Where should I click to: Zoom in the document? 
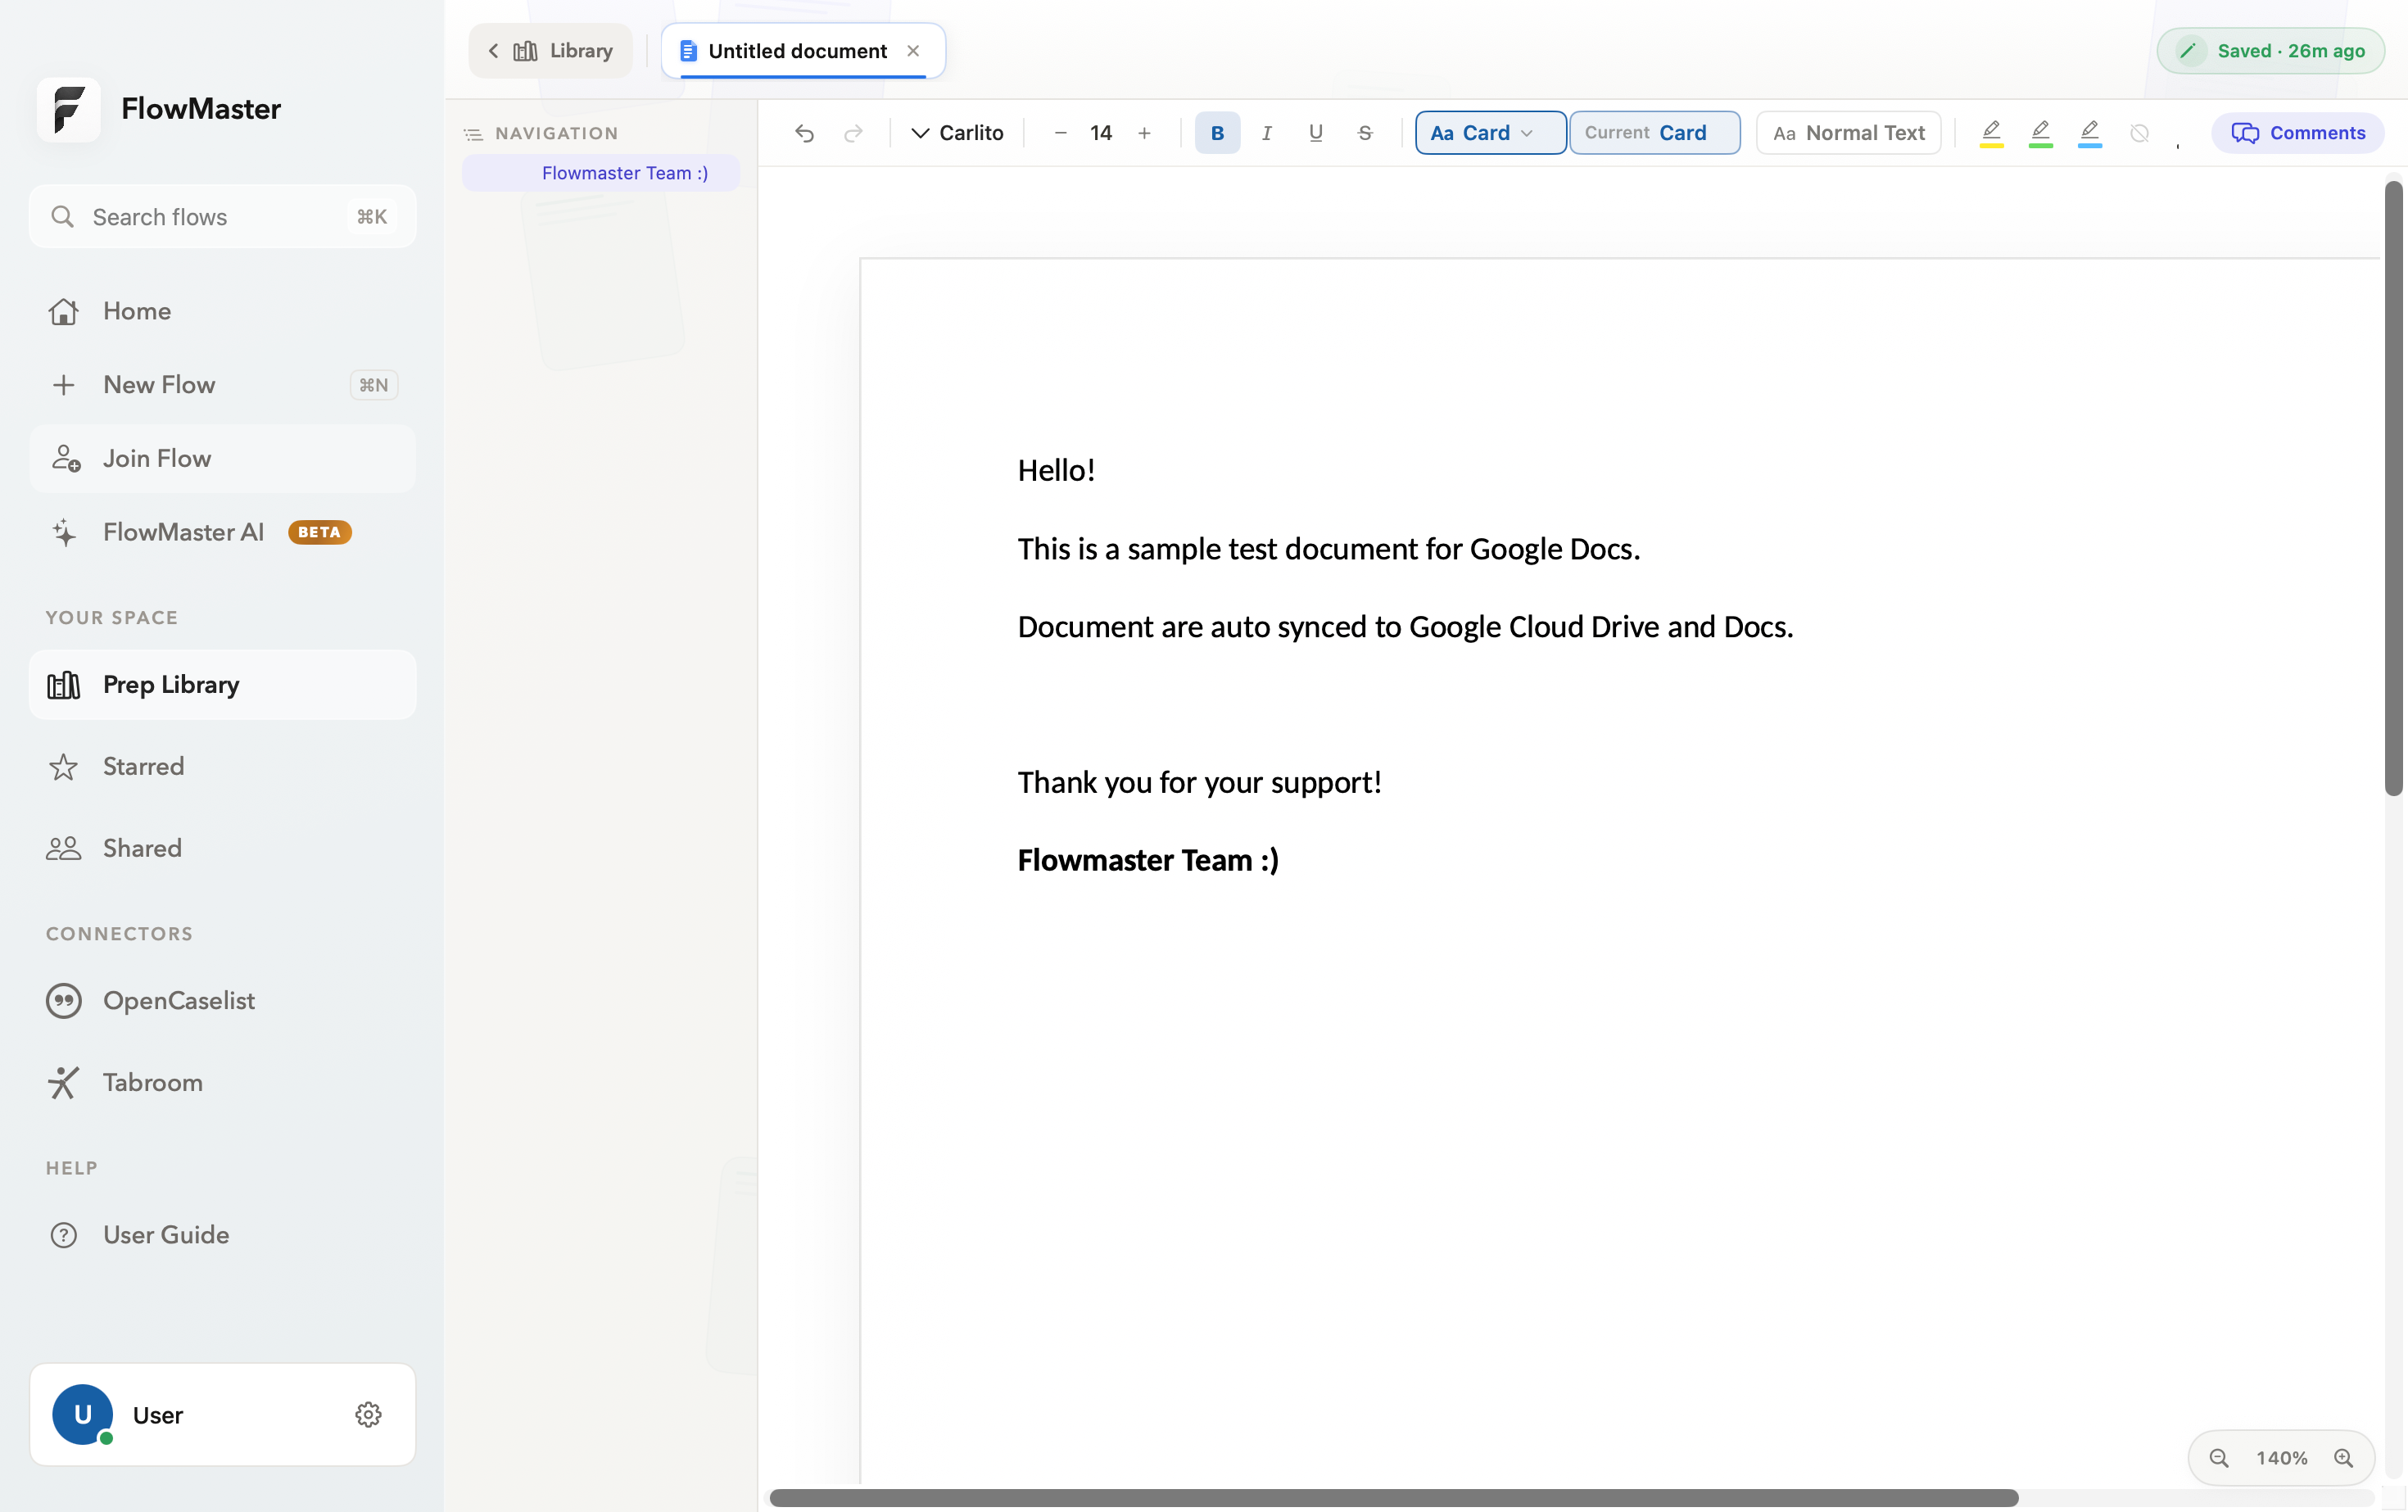tap(2343, 1458)
